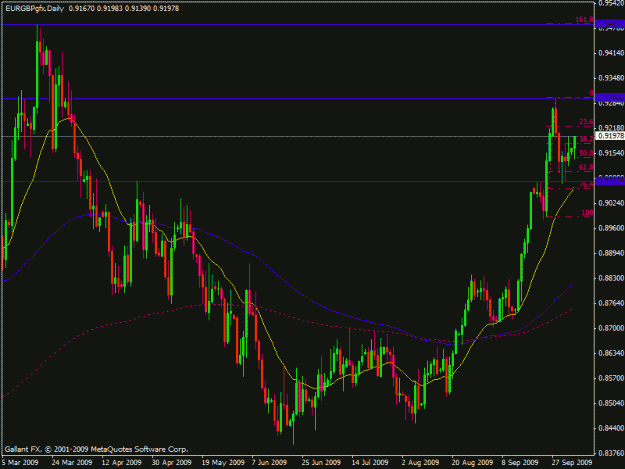The width and height of the screenshot is (625, 469).
Task: Click the 0.85700 price axis label
Action: pyautogui.click(x=611, y=378)
